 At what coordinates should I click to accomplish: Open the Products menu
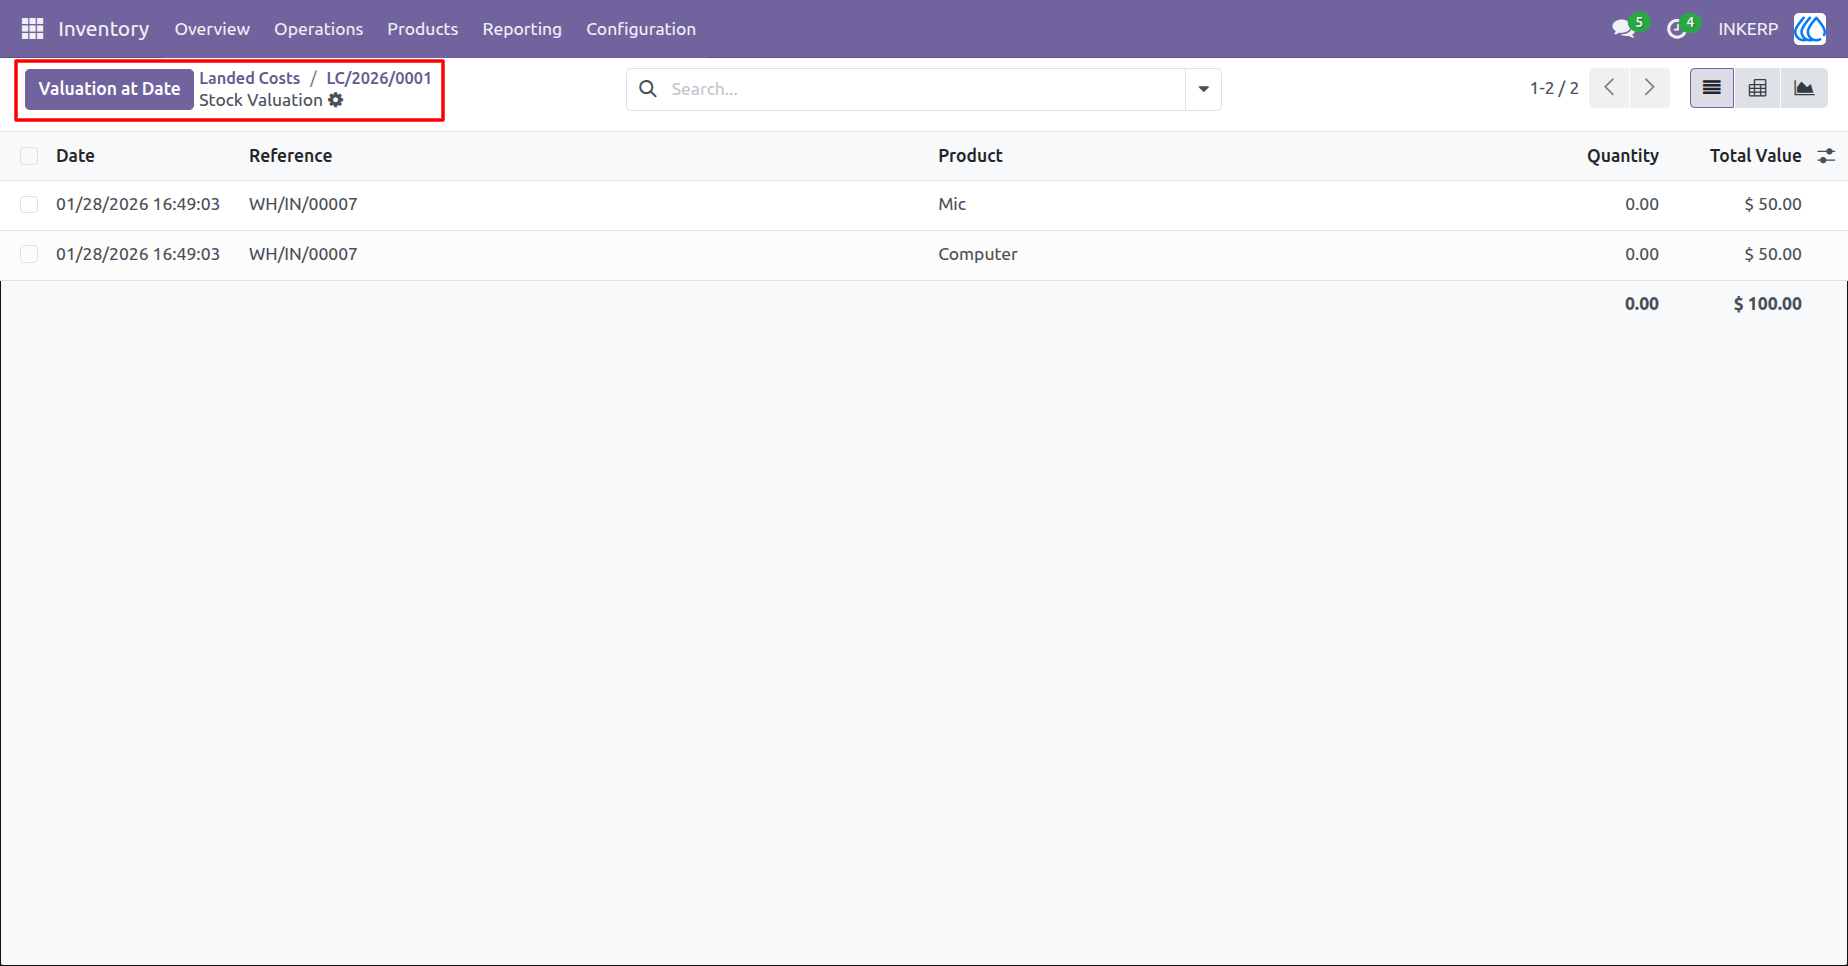pos(422,29)
